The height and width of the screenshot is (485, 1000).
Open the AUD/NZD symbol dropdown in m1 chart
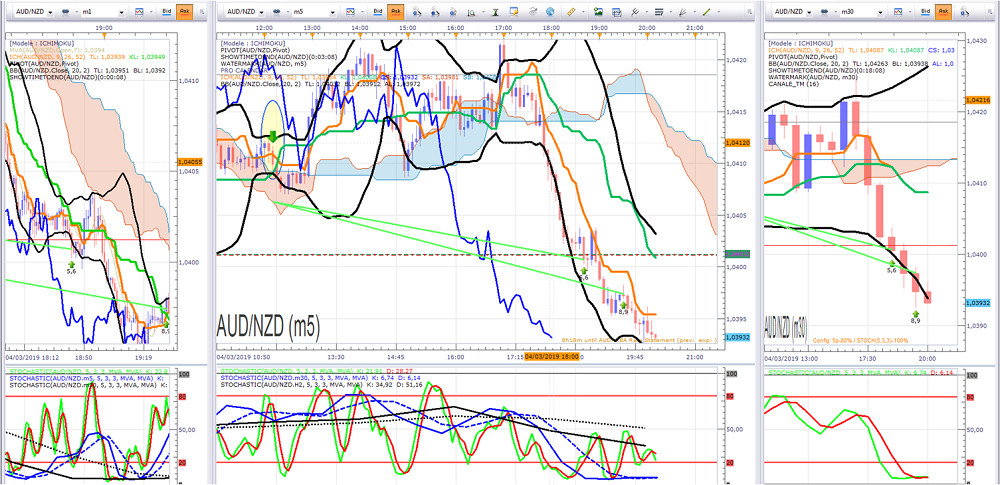(x=50, y=11)
